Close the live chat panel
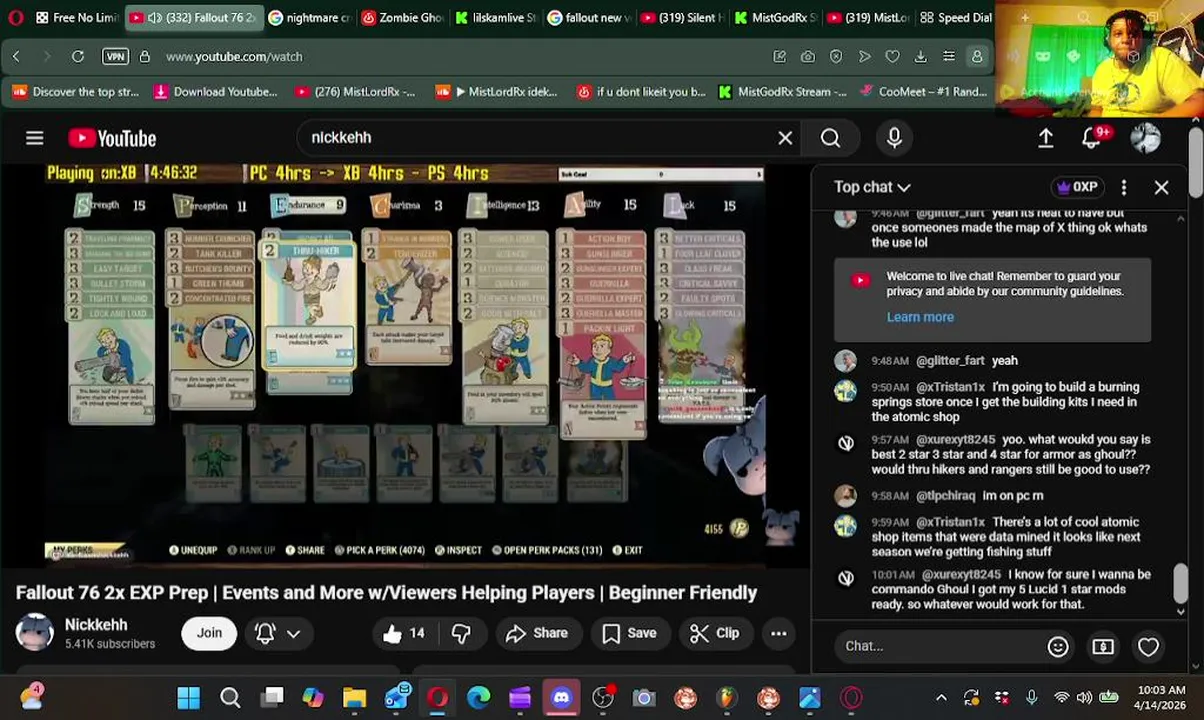 (1161, 187)
